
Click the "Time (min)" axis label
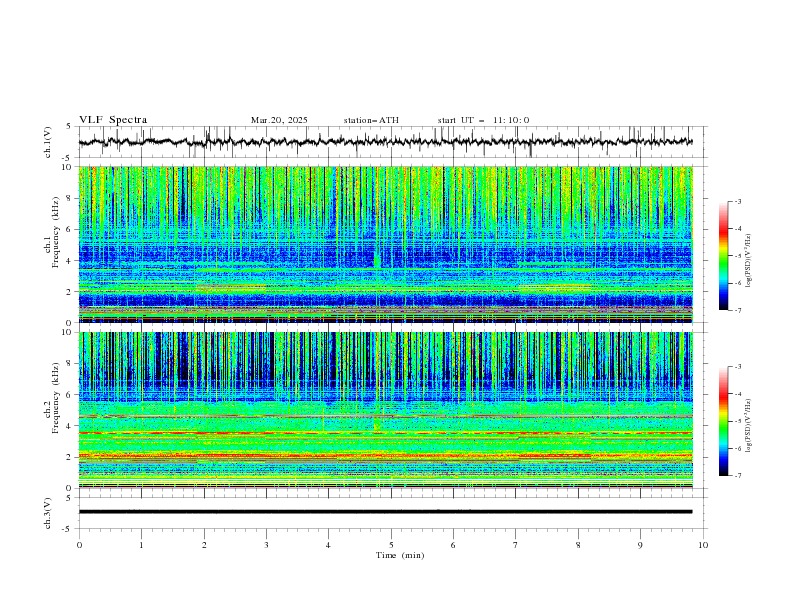tap(400, 555)
